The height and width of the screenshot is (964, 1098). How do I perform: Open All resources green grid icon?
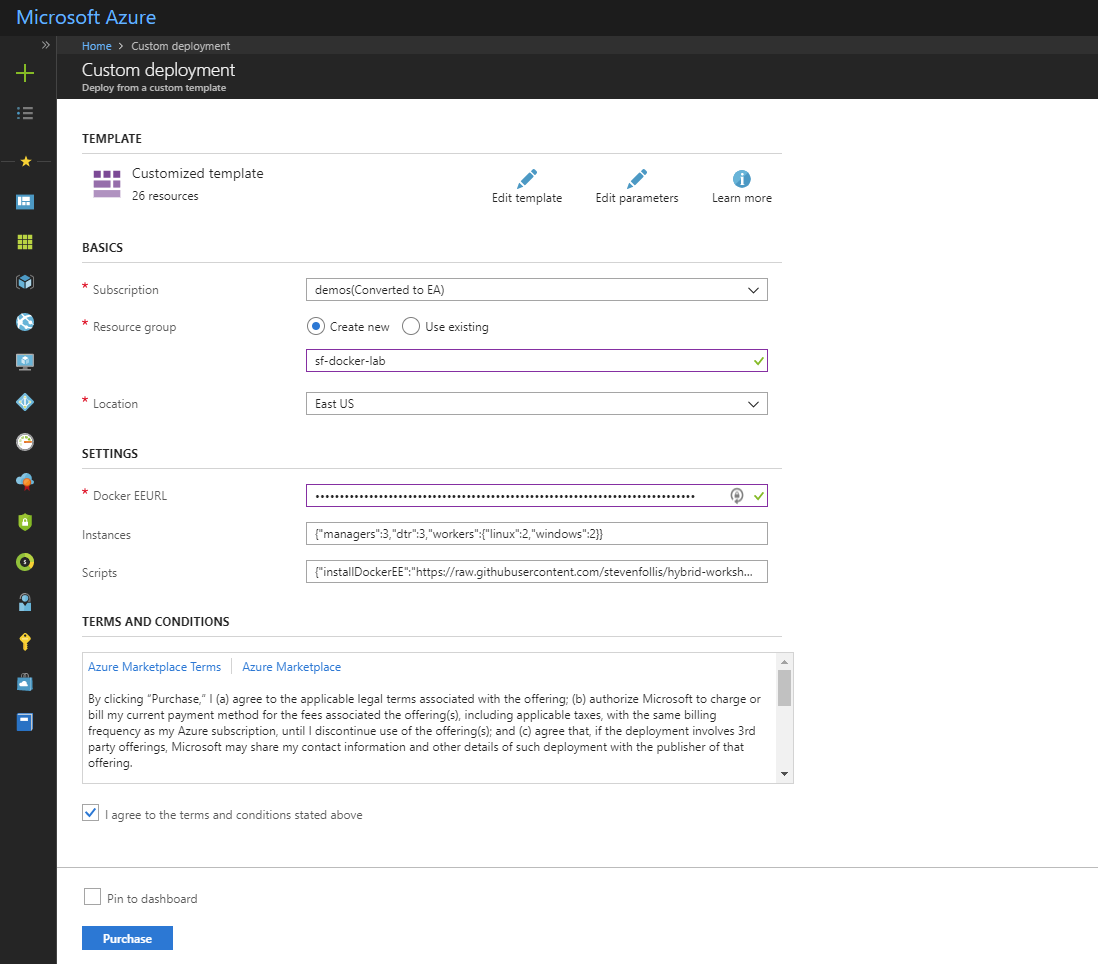coord(25,242)
